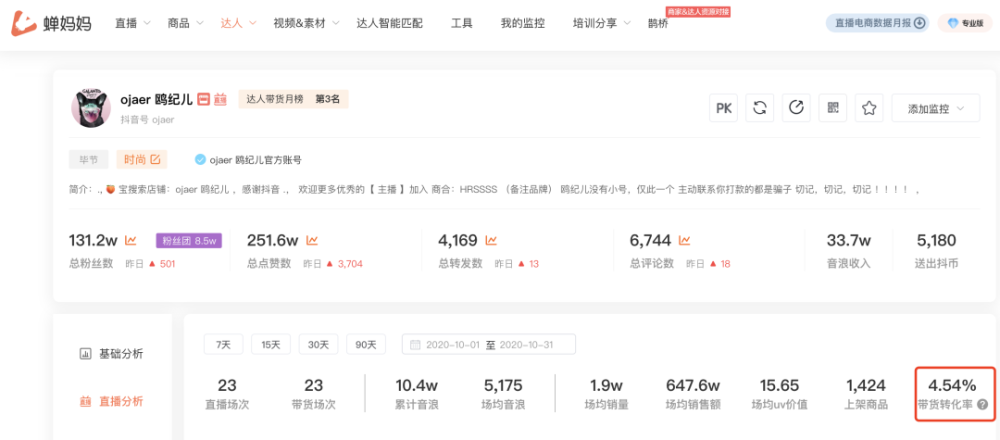Viewport: 1000px width, 440px height.
Task: Select the 7天 time range
Action: [223, 344]
